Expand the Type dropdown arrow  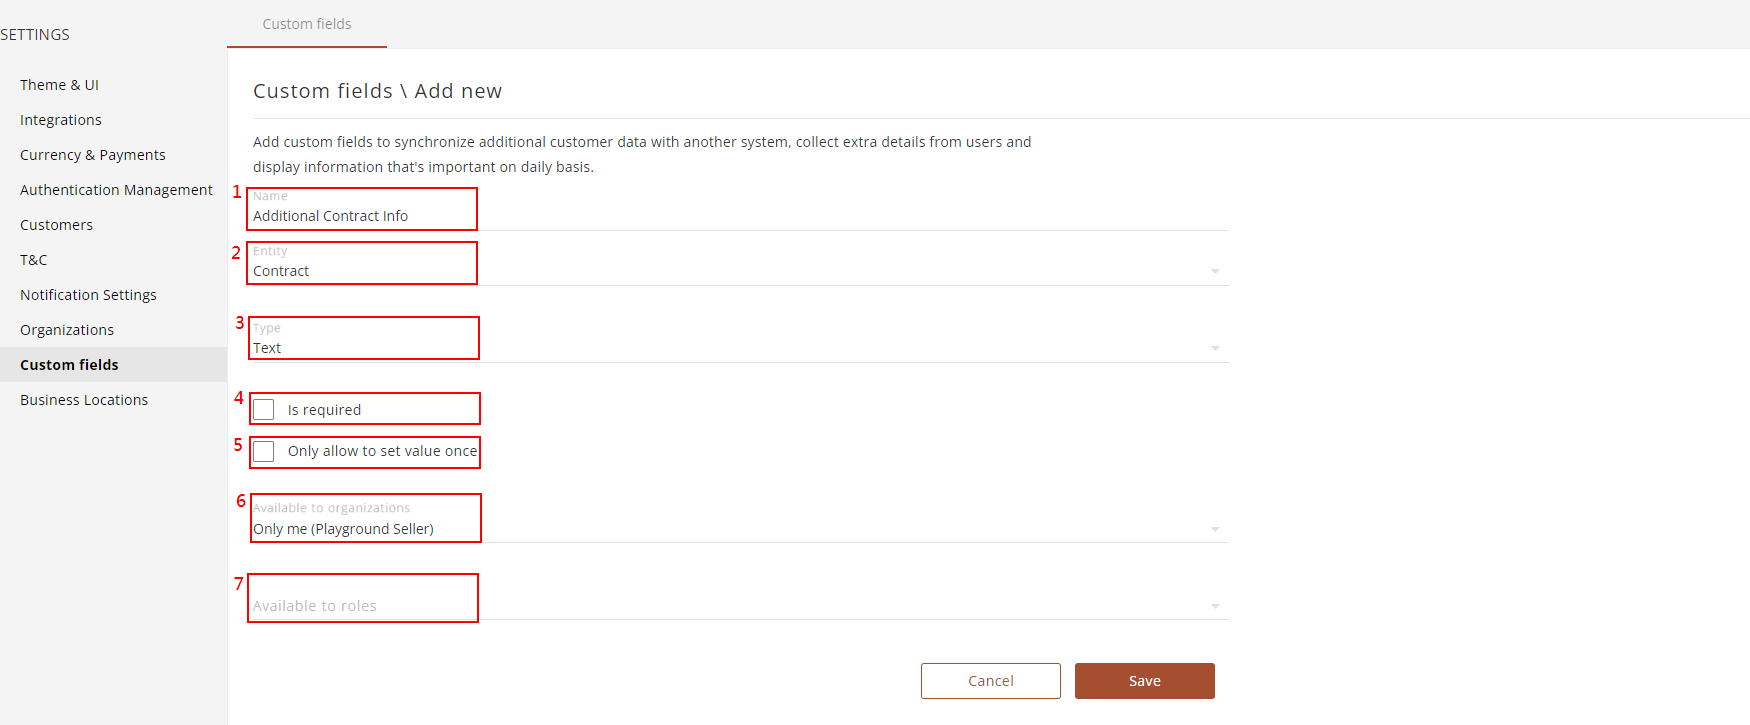pos(1215,348)
